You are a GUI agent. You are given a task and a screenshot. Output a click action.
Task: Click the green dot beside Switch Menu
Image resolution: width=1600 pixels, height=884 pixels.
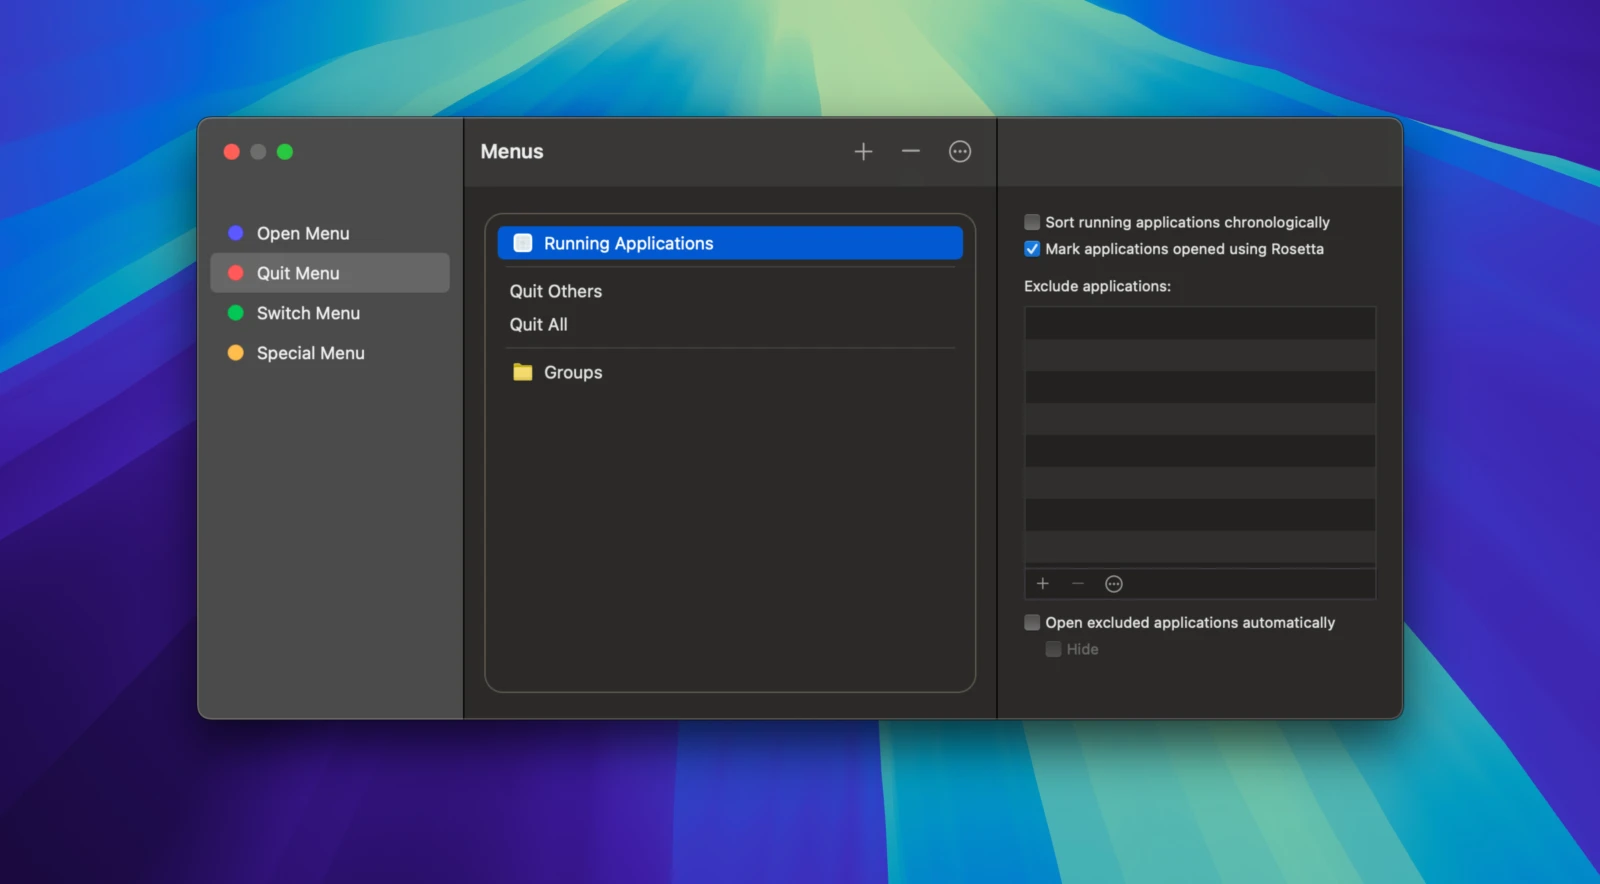[x=236, y=313]
